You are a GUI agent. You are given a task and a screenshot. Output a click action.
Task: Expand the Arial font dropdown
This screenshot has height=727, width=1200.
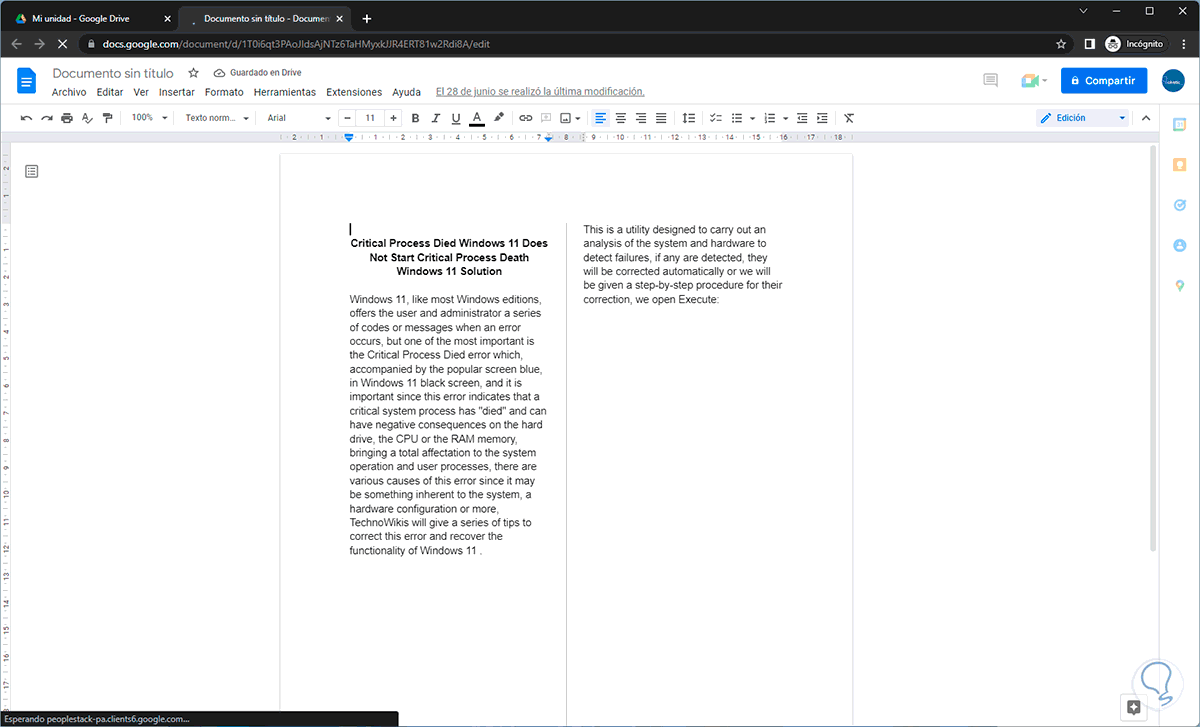point(297,118)
